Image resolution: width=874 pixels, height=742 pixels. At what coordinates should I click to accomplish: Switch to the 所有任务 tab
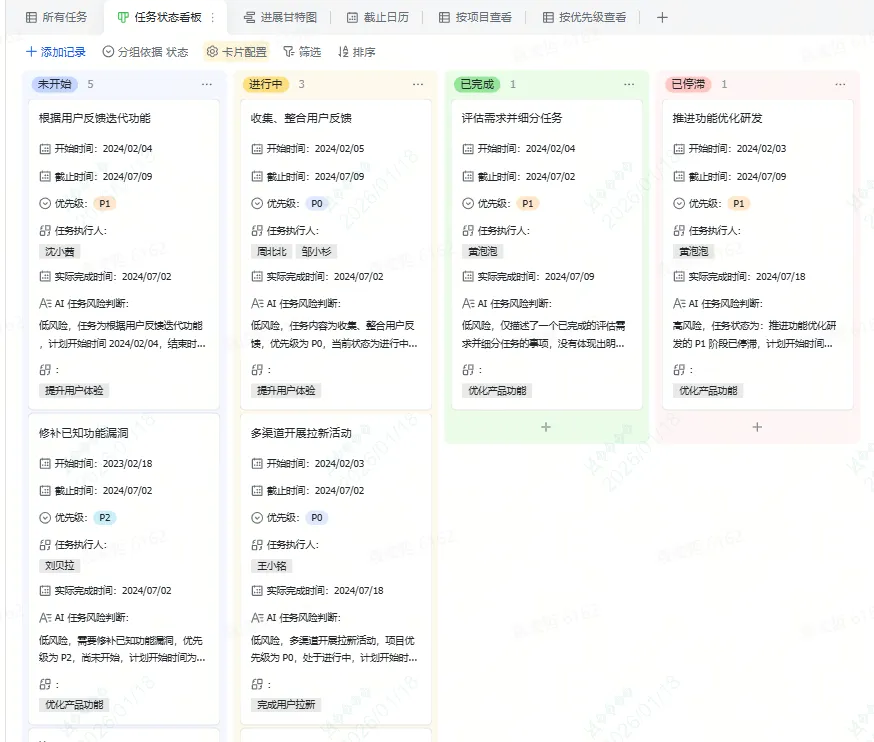pyautogui.click(x=56, y=17)
